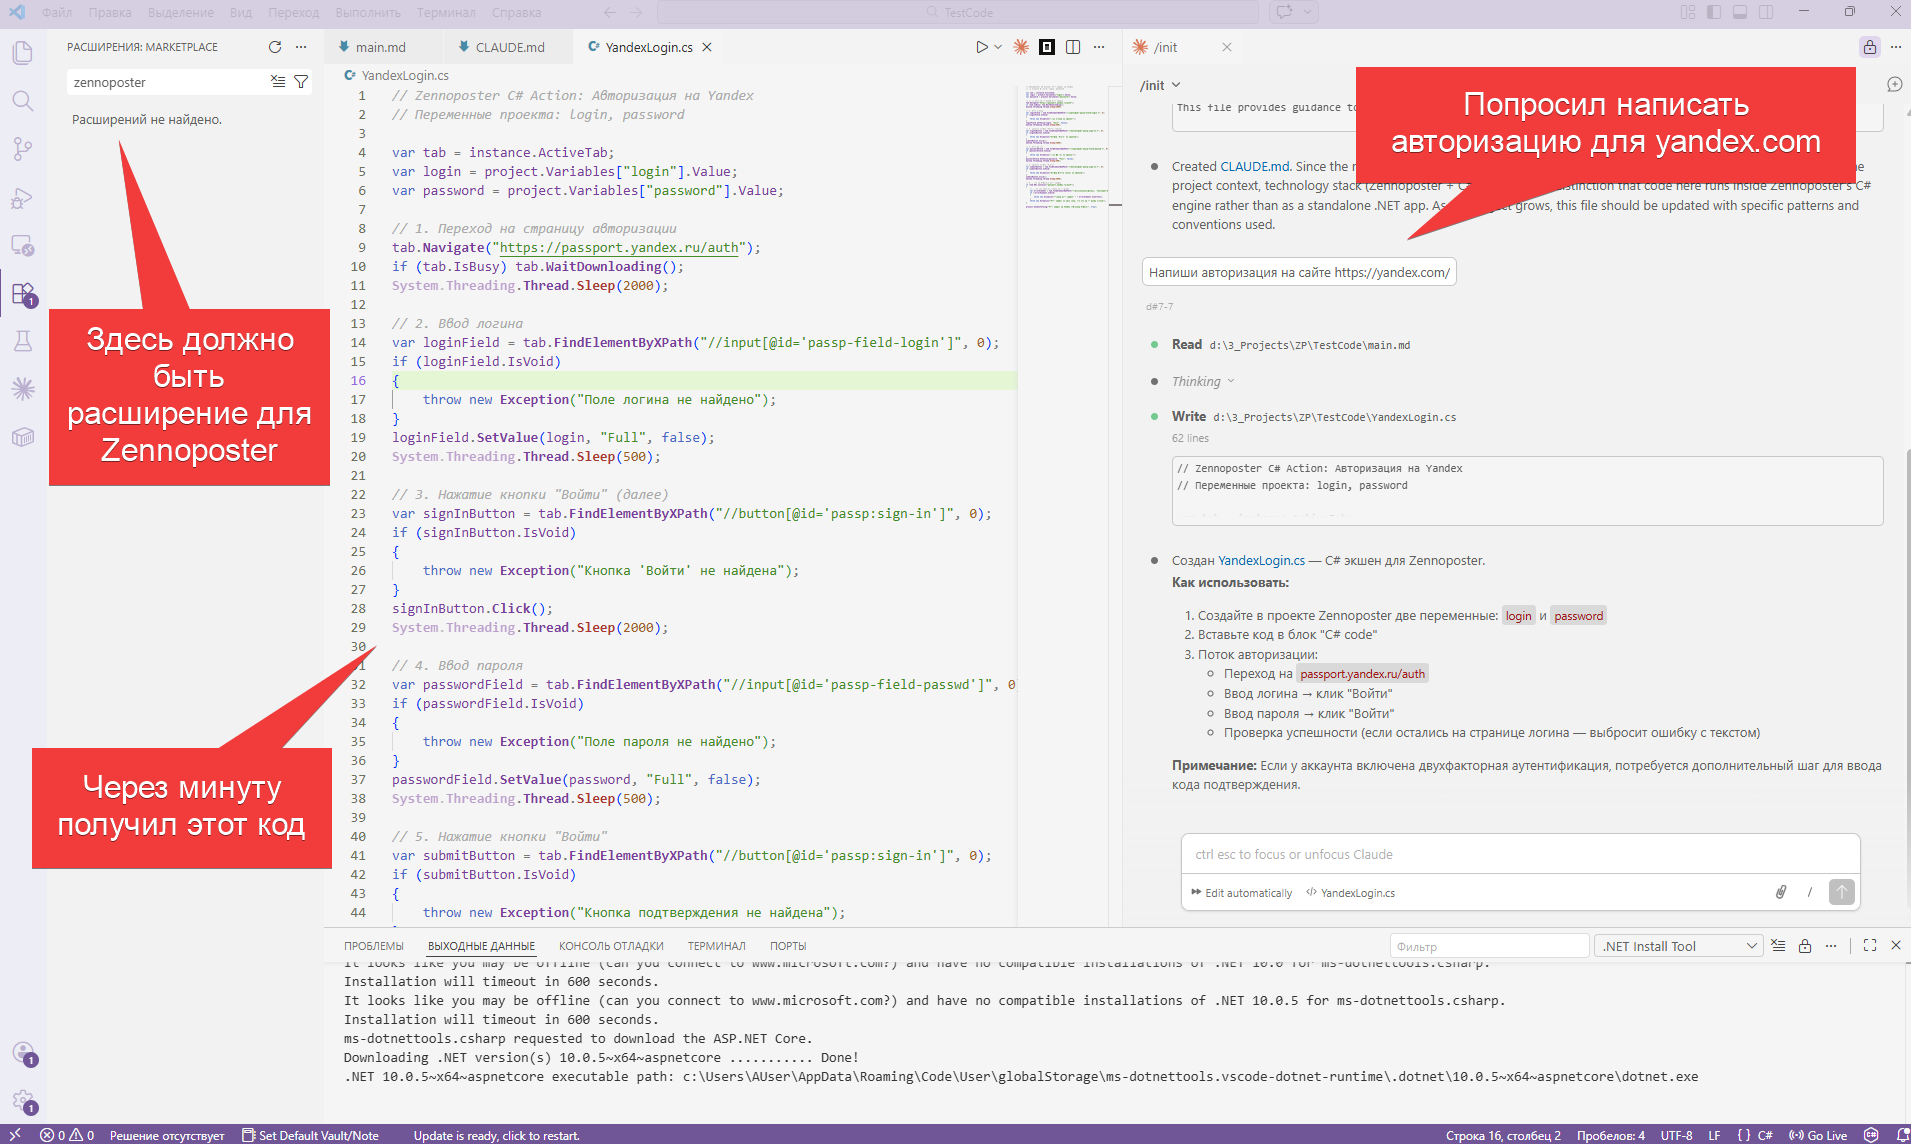1911x1144 pixels.
Task: Open more actions in Claude panel header
Action: point(1895,47)
